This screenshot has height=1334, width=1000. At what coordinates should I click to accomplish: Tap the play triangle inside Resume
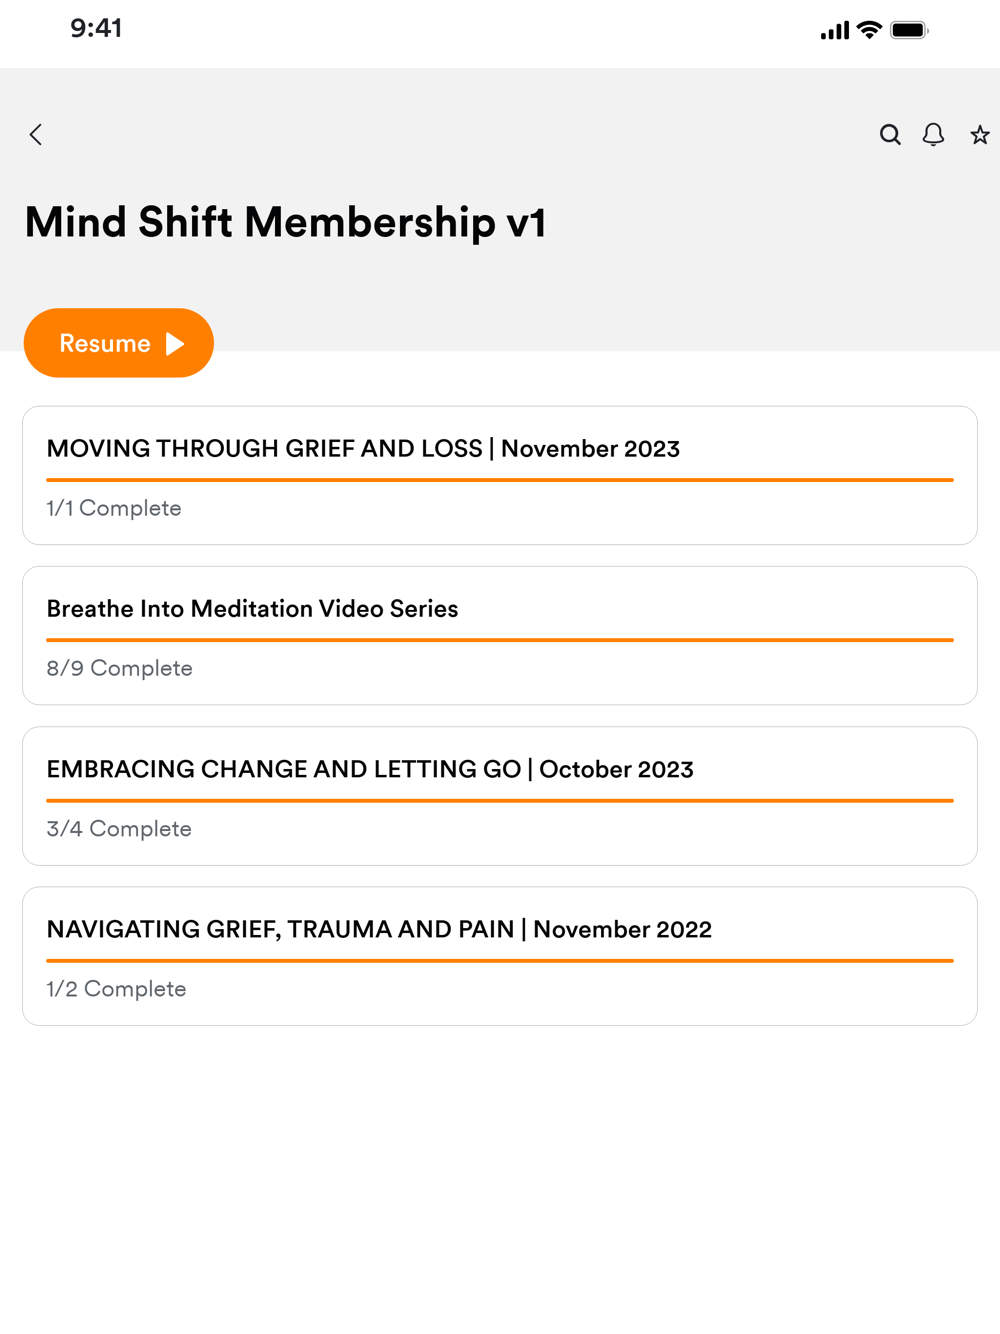(x=175, y=344)
